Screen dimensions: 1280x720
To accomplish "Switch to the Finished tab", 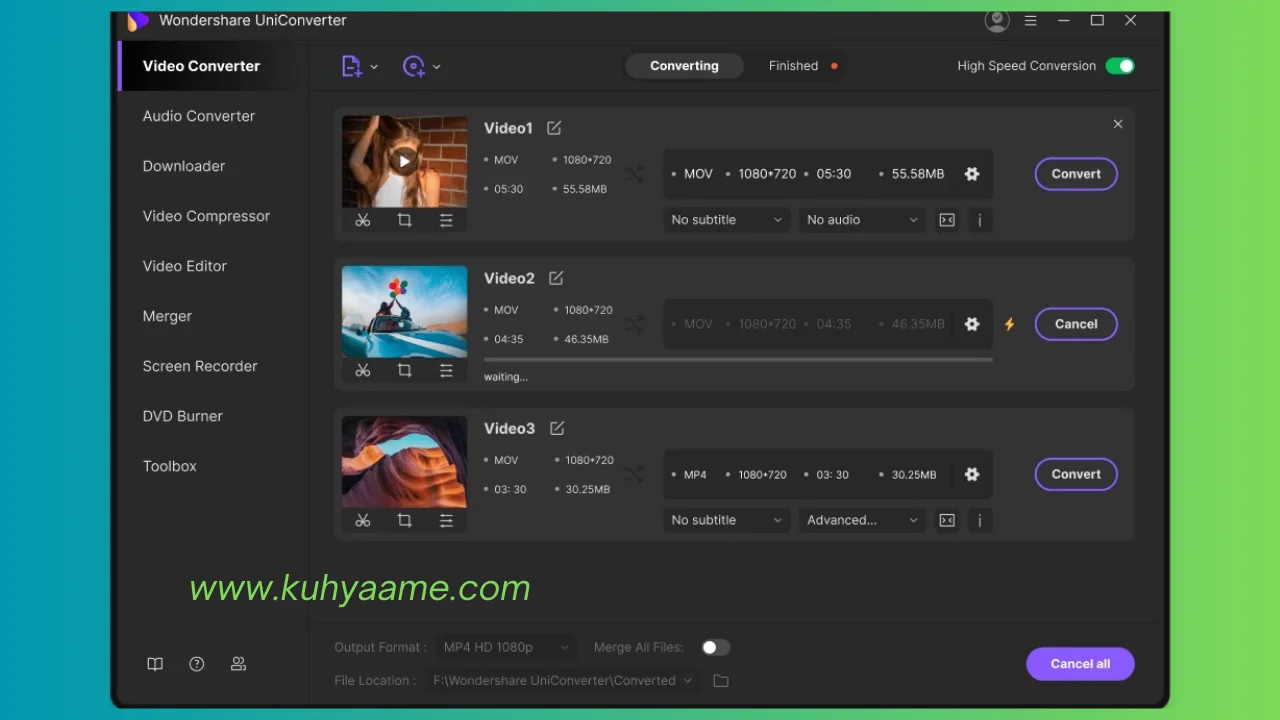I will (793, 66).
